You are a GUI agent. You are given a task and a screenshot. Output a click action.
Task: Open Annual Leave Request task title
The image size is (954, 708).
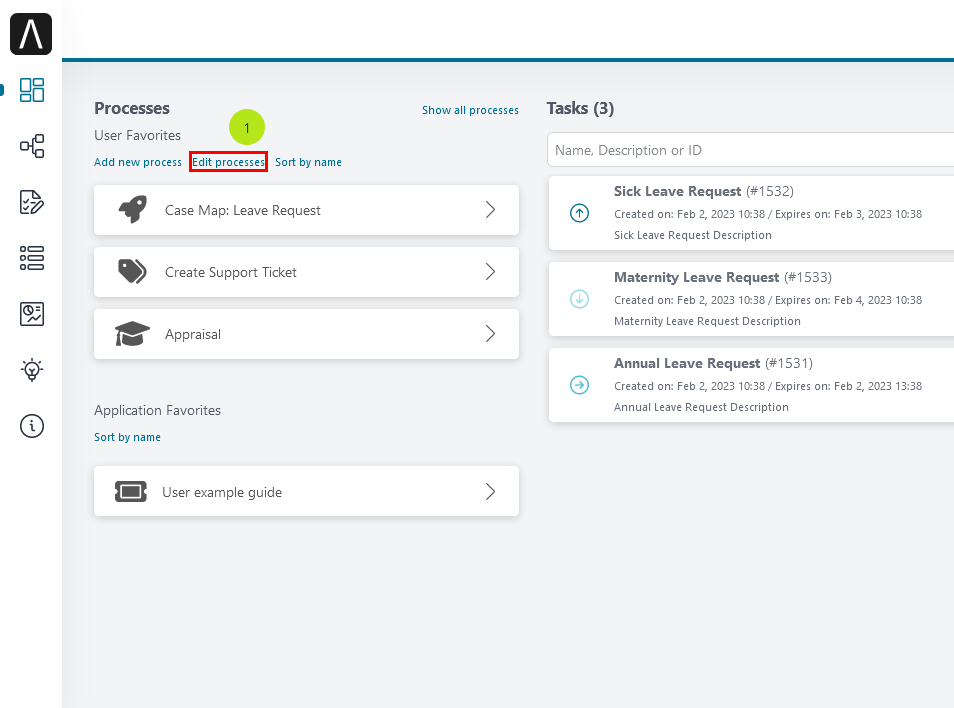point(687,363)
